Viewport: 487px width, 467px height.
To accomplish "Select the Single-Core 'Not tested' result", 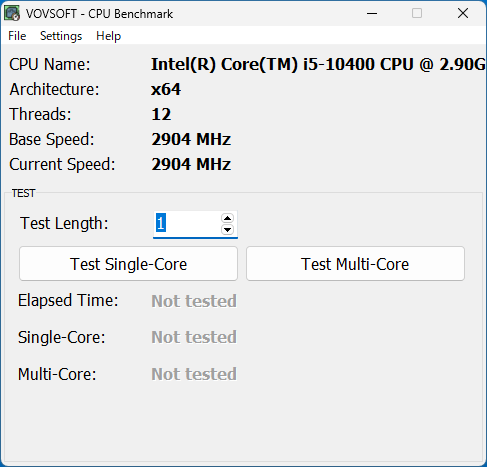I will [x=194, y=337].
